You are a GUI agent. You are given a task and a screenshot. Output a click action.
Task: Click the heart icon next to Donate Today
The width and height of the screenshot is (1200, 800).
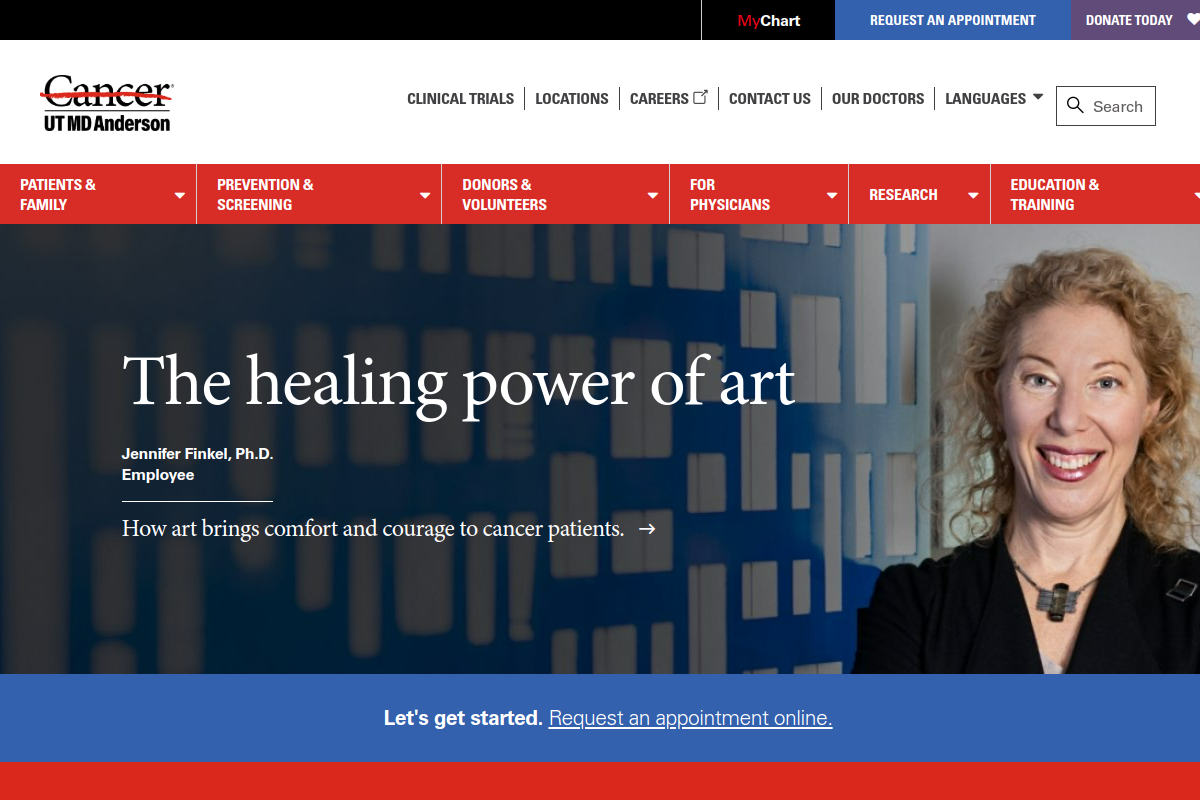click(x=1193, y=20)
